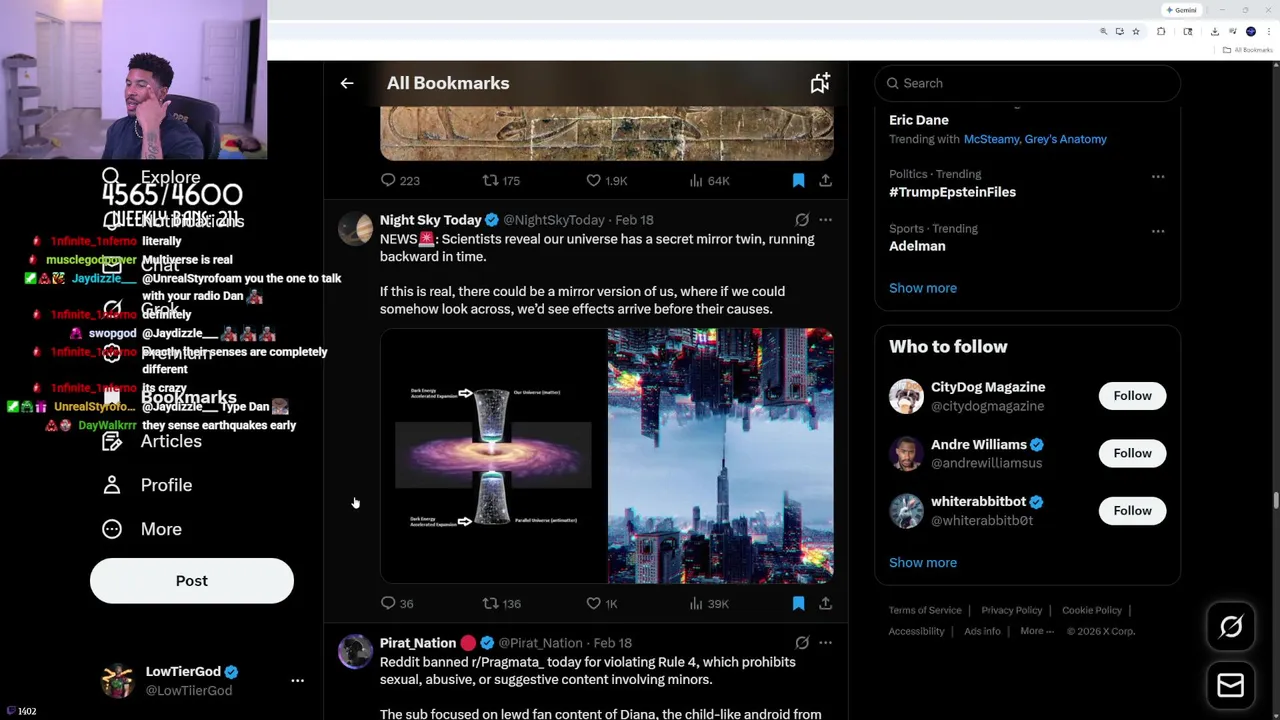Open the Adelman trending topic
The width and height of the screenshot is (1280, 720).
click(x=917, y=246)
